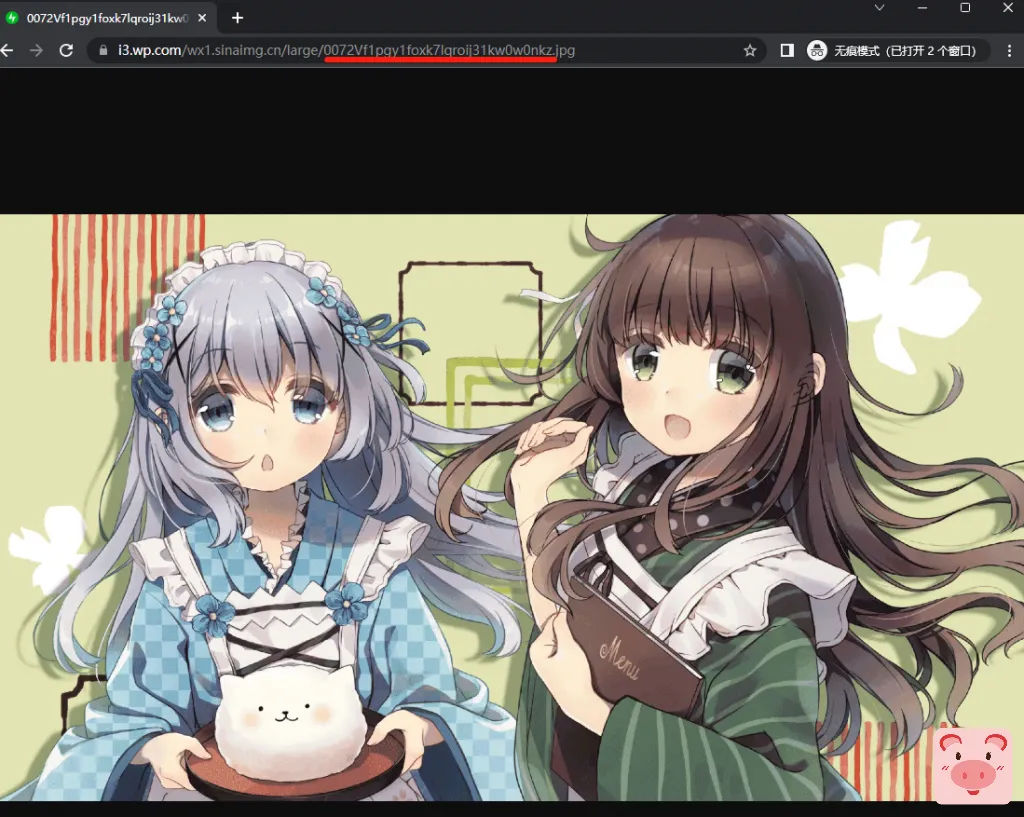Bookmark this page with the star icon
The image size is (1024, 817).
[x=750, y=50]
